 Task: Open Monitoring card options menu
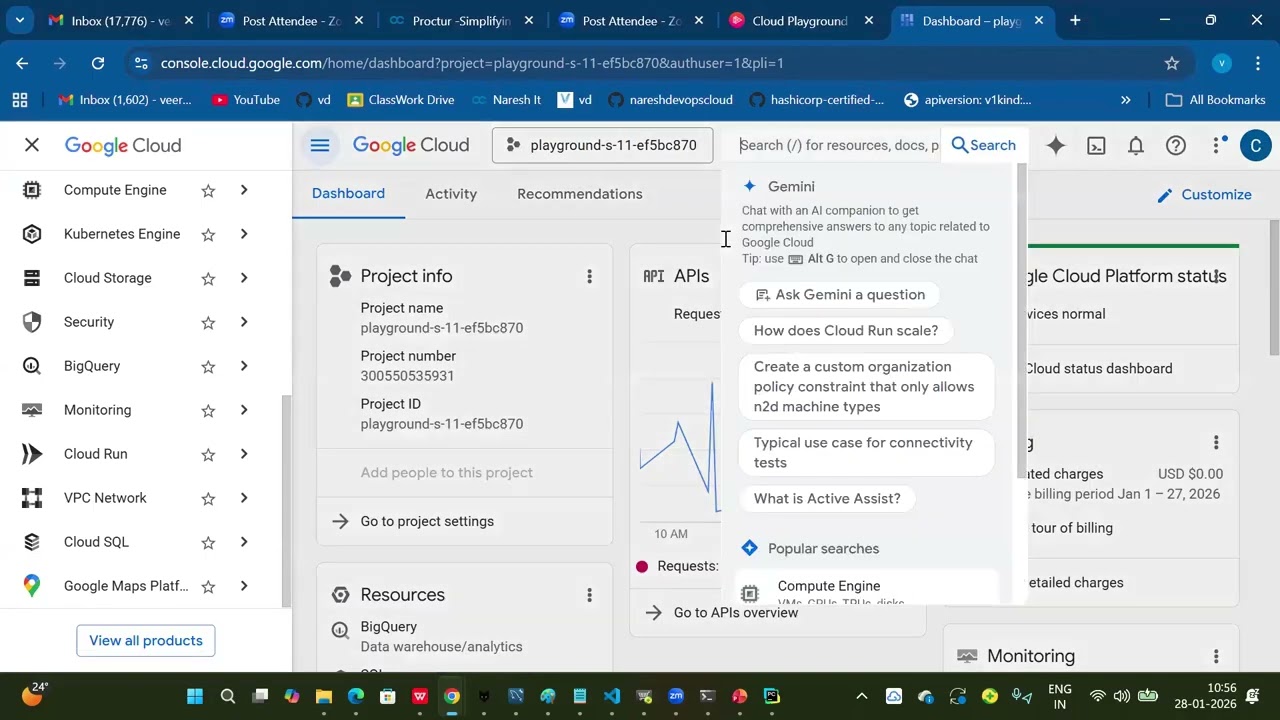point(1216,657)
